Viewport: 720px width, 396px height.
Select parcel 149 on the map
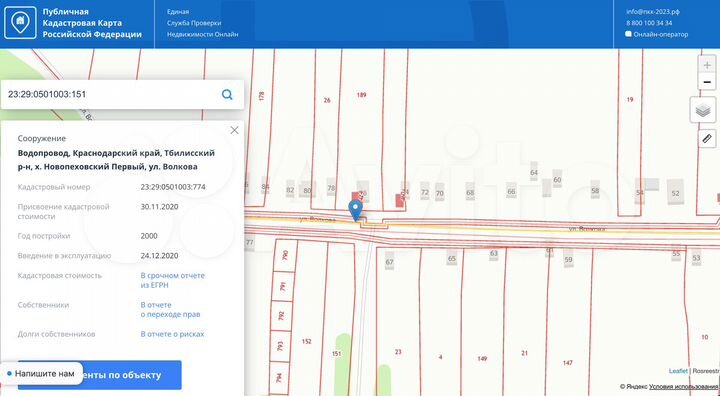click(x=482, y=358)
